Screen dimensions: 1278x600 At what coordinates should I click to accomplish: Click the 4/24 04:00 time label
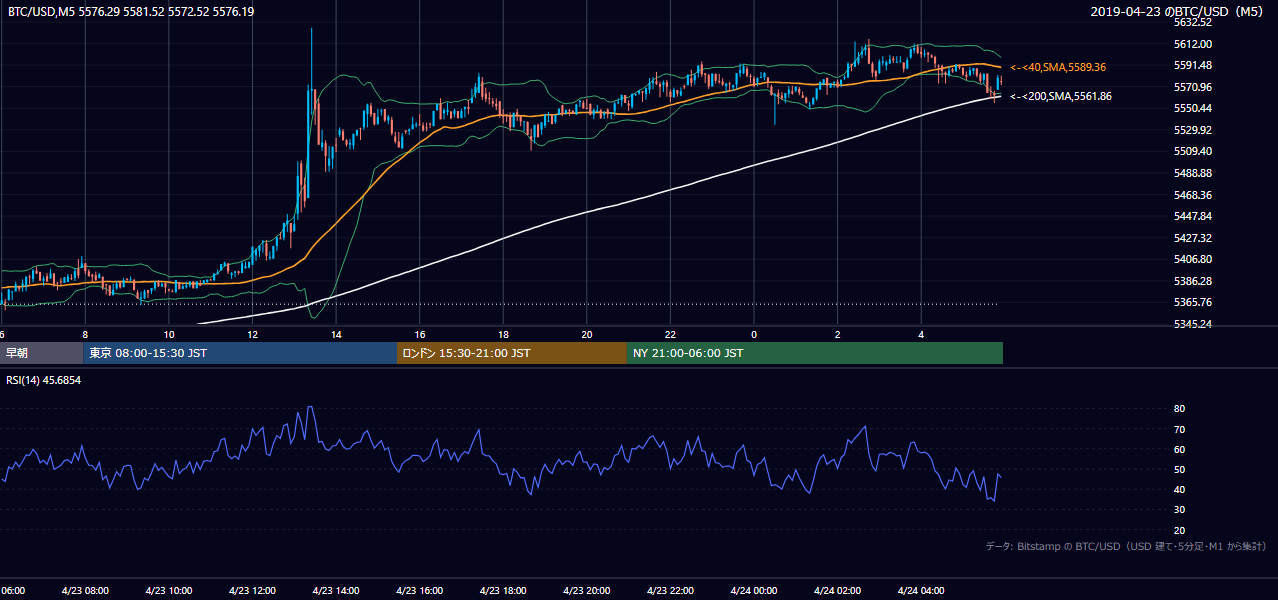(x=921, y=590)
